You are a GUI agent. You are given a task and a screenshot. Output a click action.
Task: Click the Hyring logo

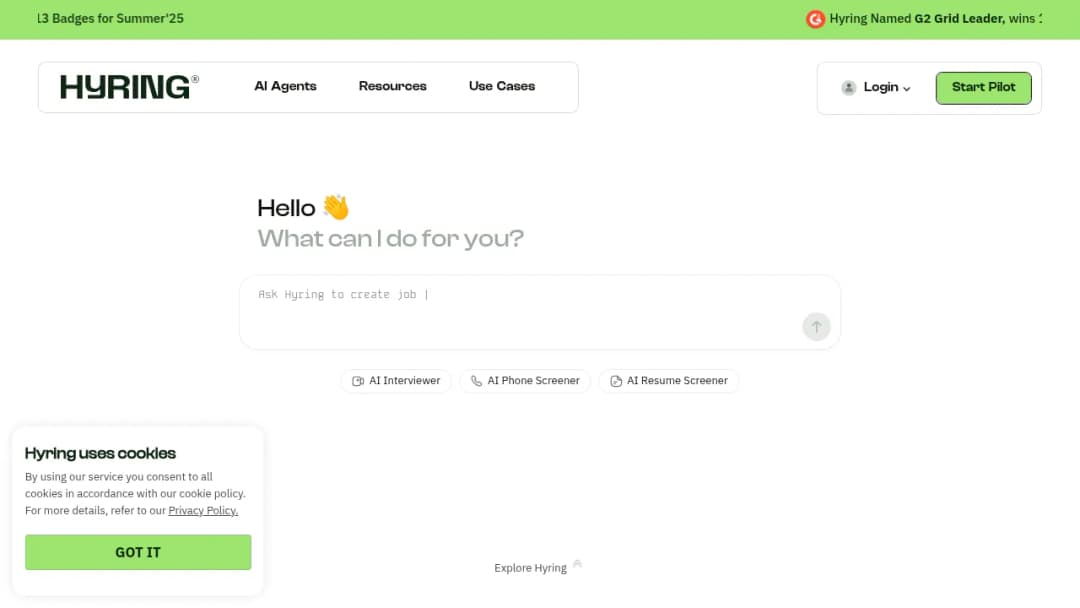click(129, 87)
